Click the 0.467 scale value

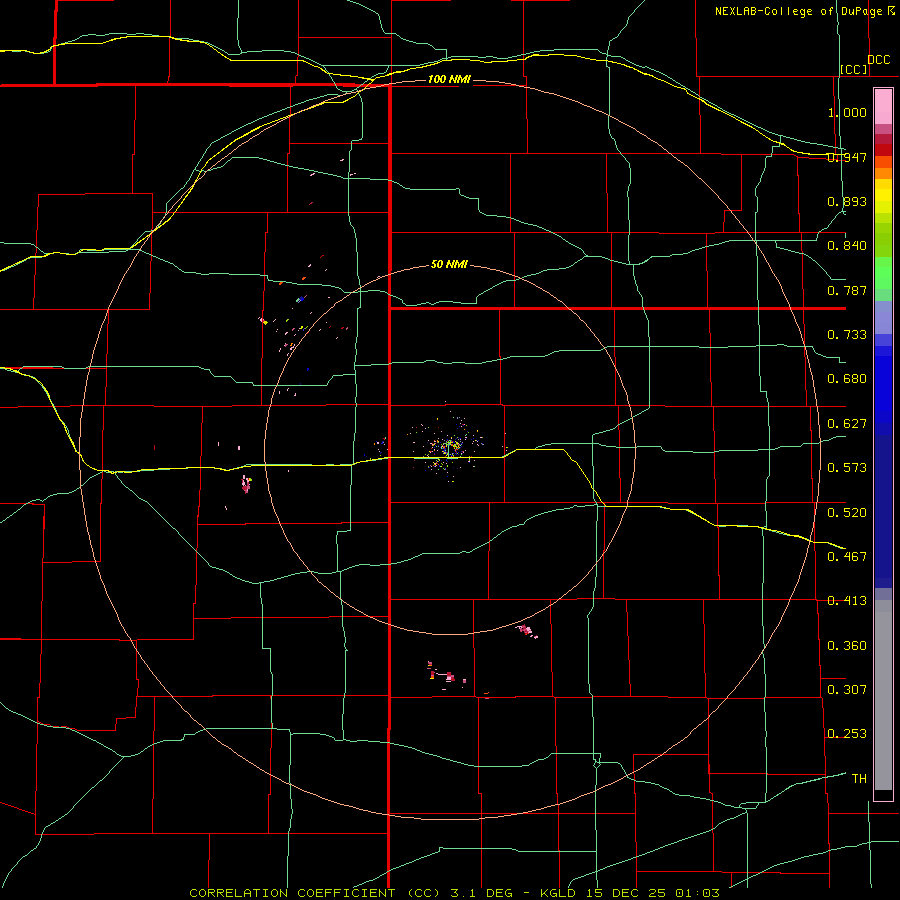[x=847, y=557]
